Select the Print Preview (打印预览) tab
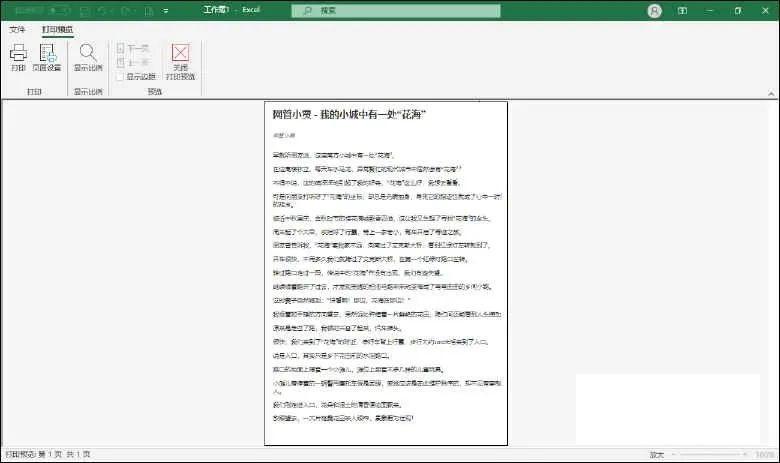Image resolution: width=780 pixels, height=463 pixels. [x=57, y=30]
